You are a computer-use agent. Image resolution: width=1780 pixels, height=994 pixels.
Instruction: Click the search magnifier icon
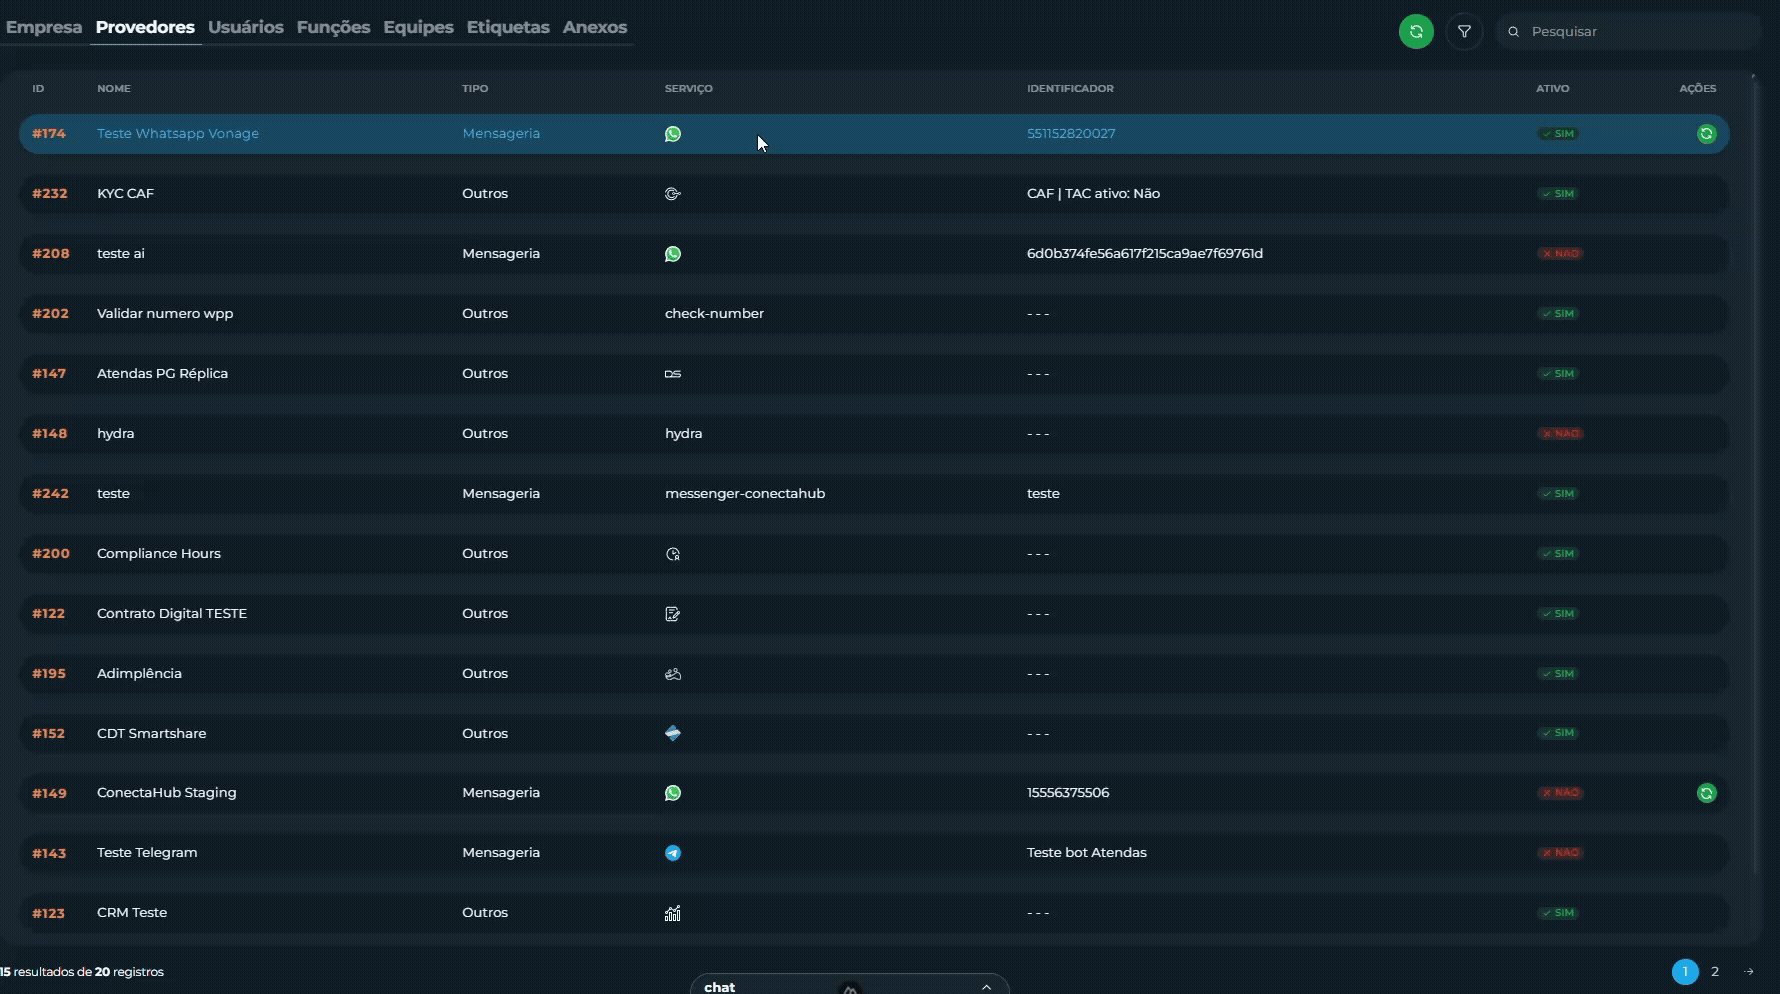point(1514,32)
